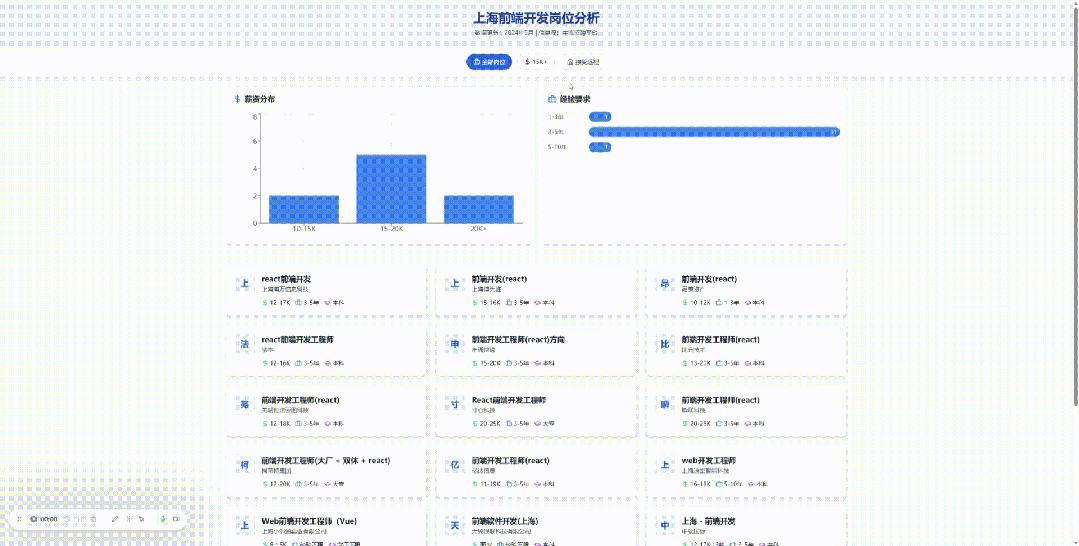Click 申 avatar on 前端开发工程师(react)方向 card
Image resolution: width=1079 pixels, height=546 pixels.
pos(455,344)
